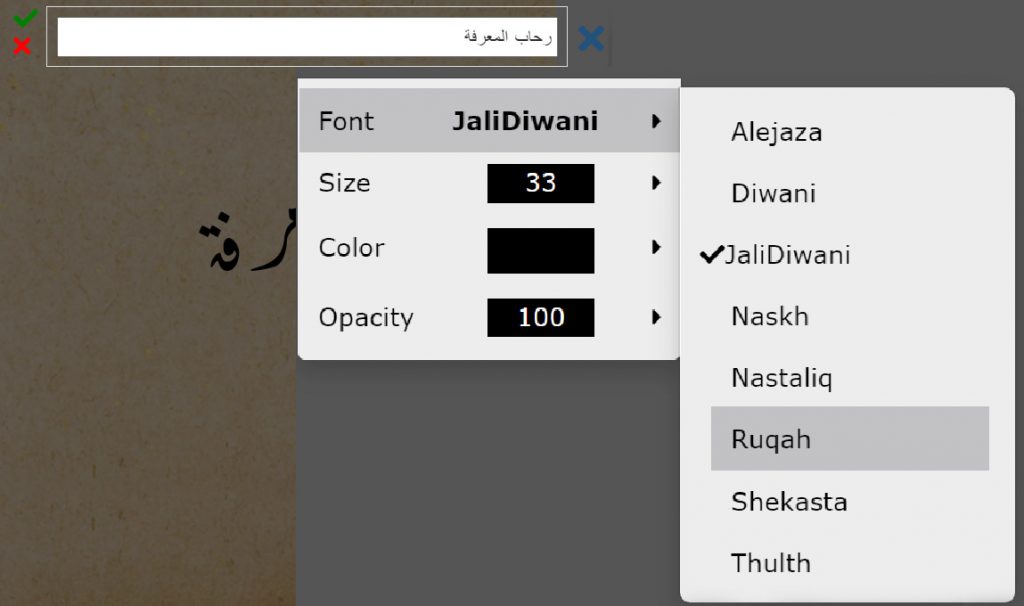Viewport: 1024px width, 606px height.
Task: Expand the Size submenu arrow
Action: click(x=657, y=183)
